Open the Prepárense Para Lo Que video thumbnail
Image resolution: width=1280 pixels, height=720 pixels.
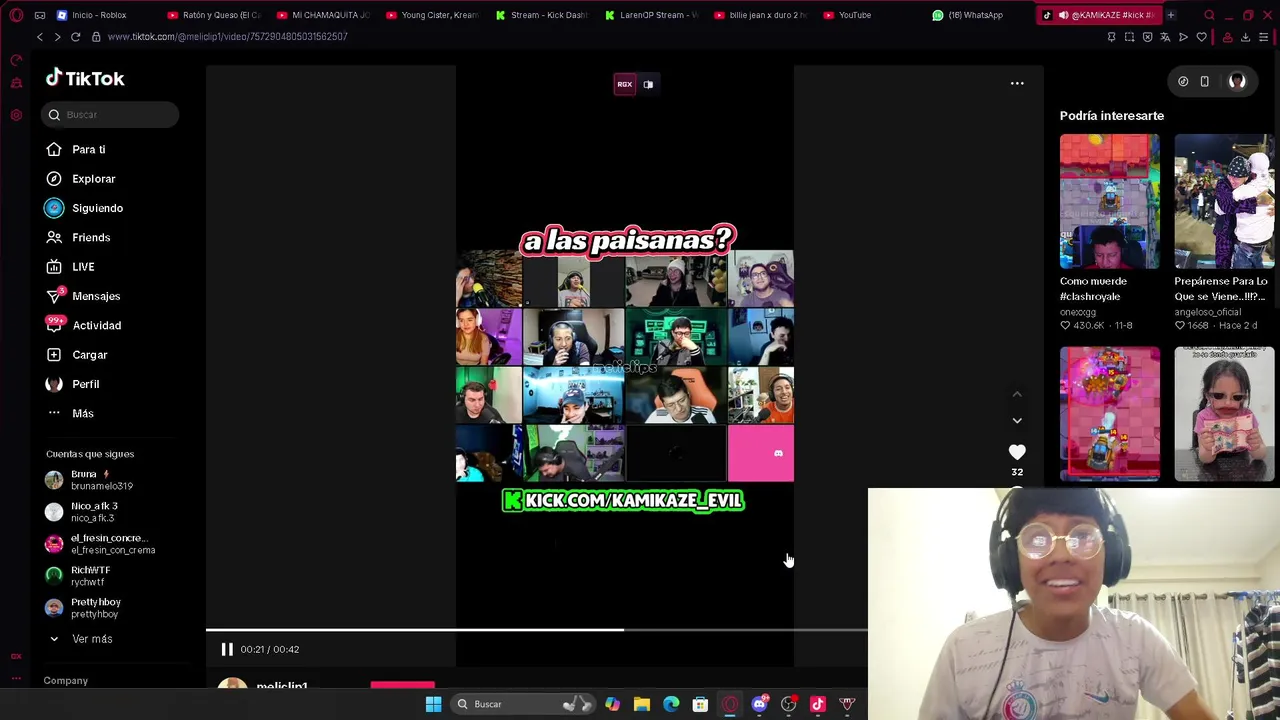pos(1225,202)
